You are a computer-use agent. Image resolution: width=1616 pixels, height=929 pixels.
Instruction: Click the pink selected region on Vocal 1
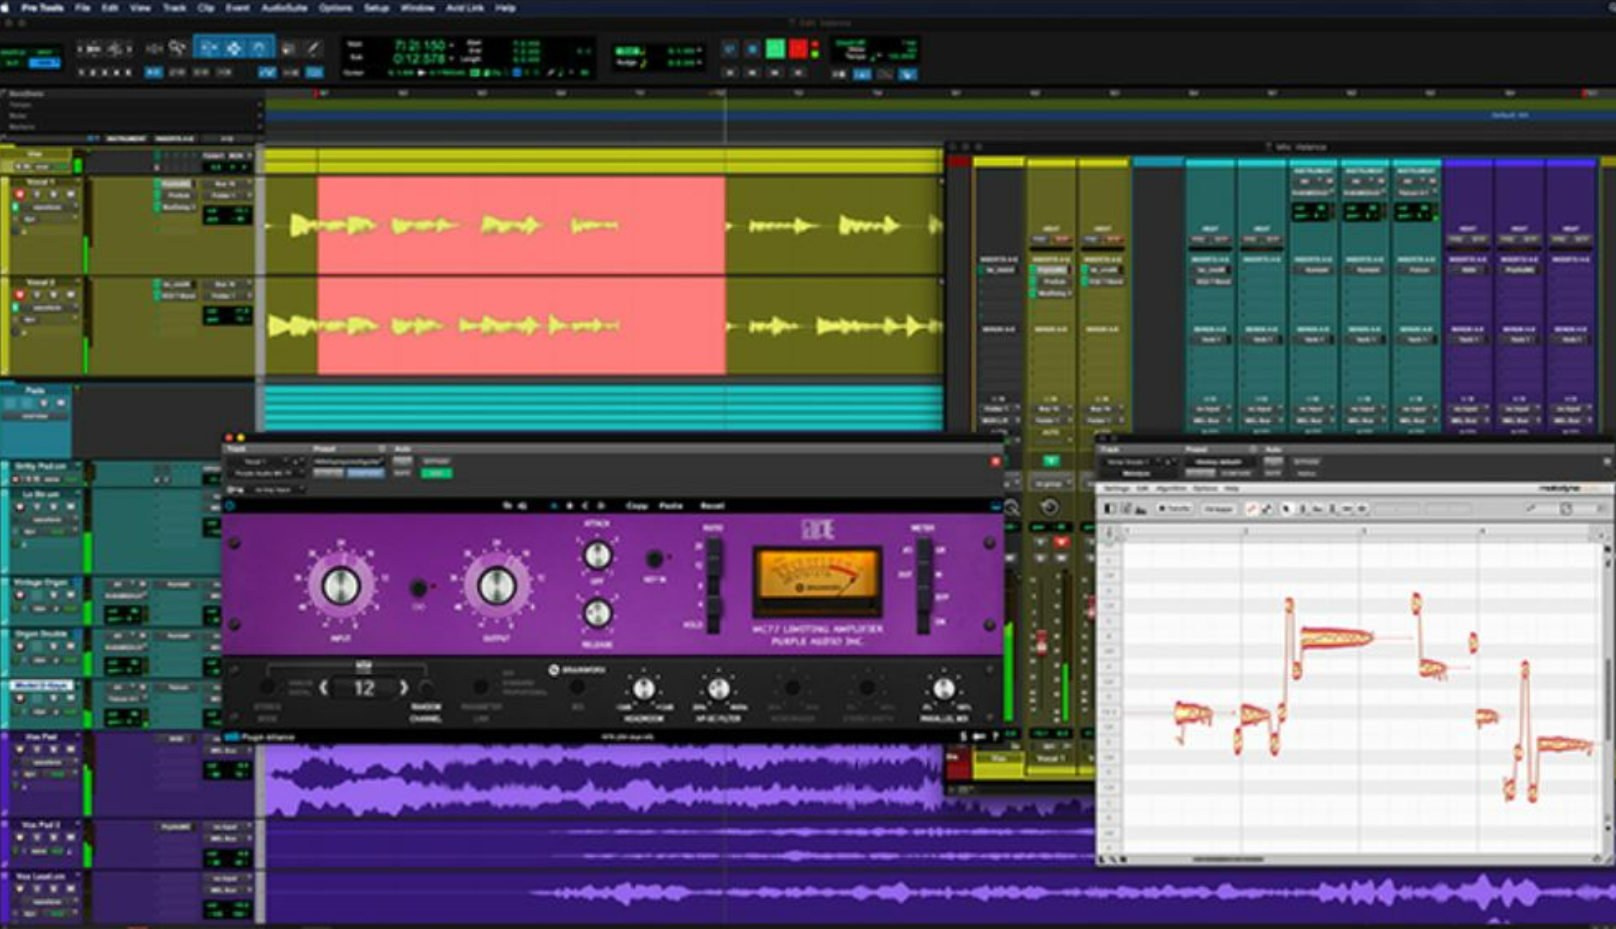pyautogui.click(x=521, y=225)
